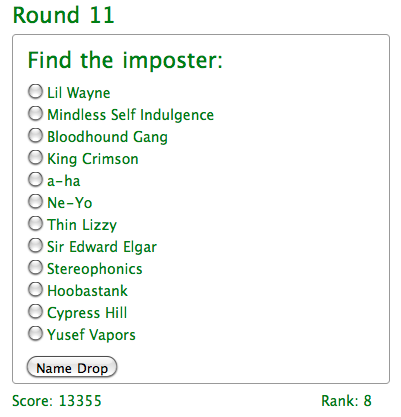Select the Yusef Vapors radio button
401x417 pixels.
pyautogui.click(x=35, y=334)
